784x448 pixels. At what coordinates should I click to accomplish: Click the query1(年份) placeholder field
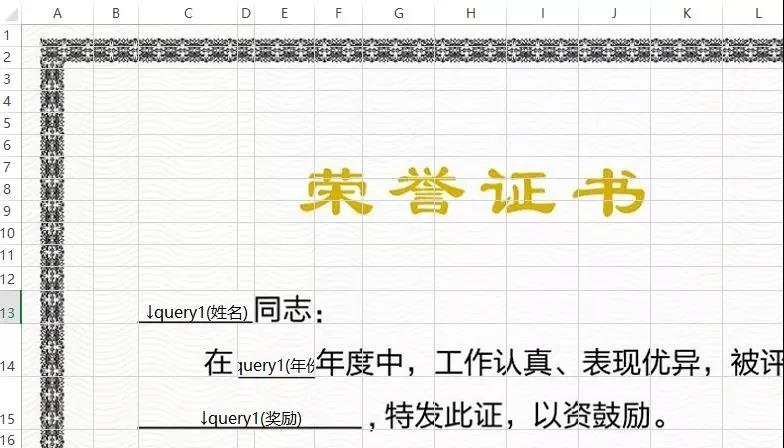(x=277, y=366)
